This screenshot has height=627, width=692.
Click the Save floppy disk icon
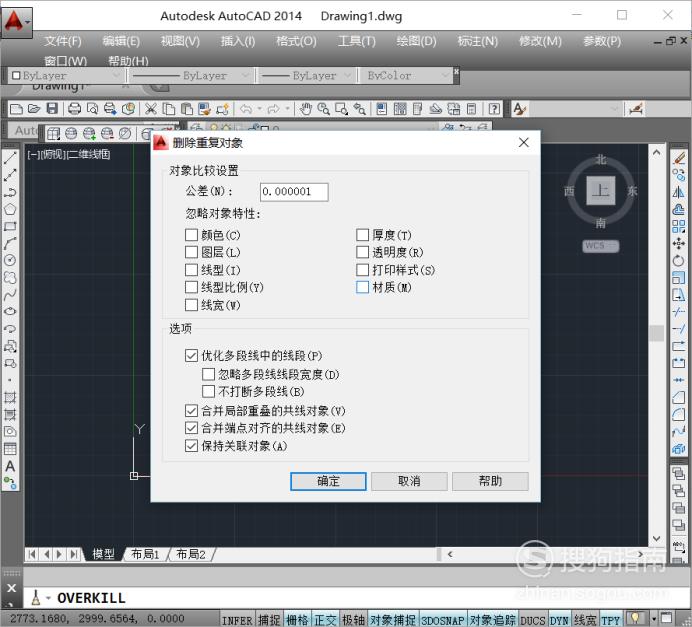pyautogui.click(x=52, y=109)
